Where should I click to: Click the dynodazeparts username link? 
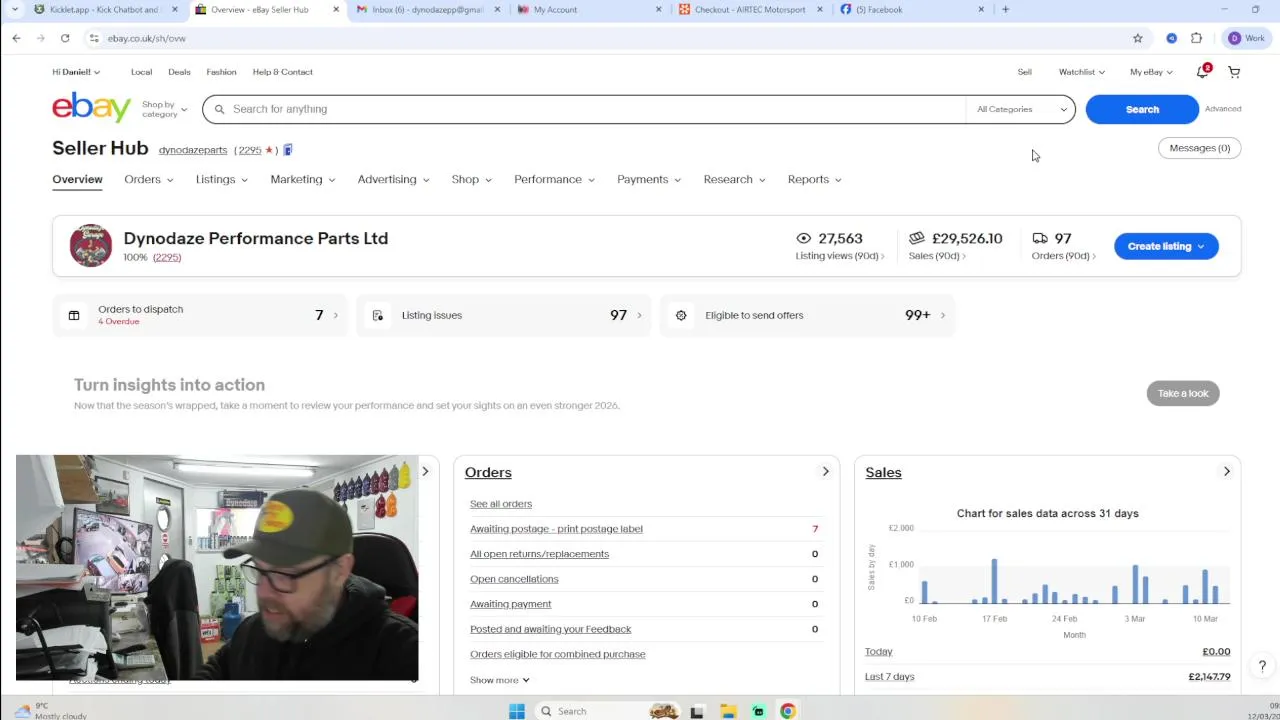click(193, 150)
